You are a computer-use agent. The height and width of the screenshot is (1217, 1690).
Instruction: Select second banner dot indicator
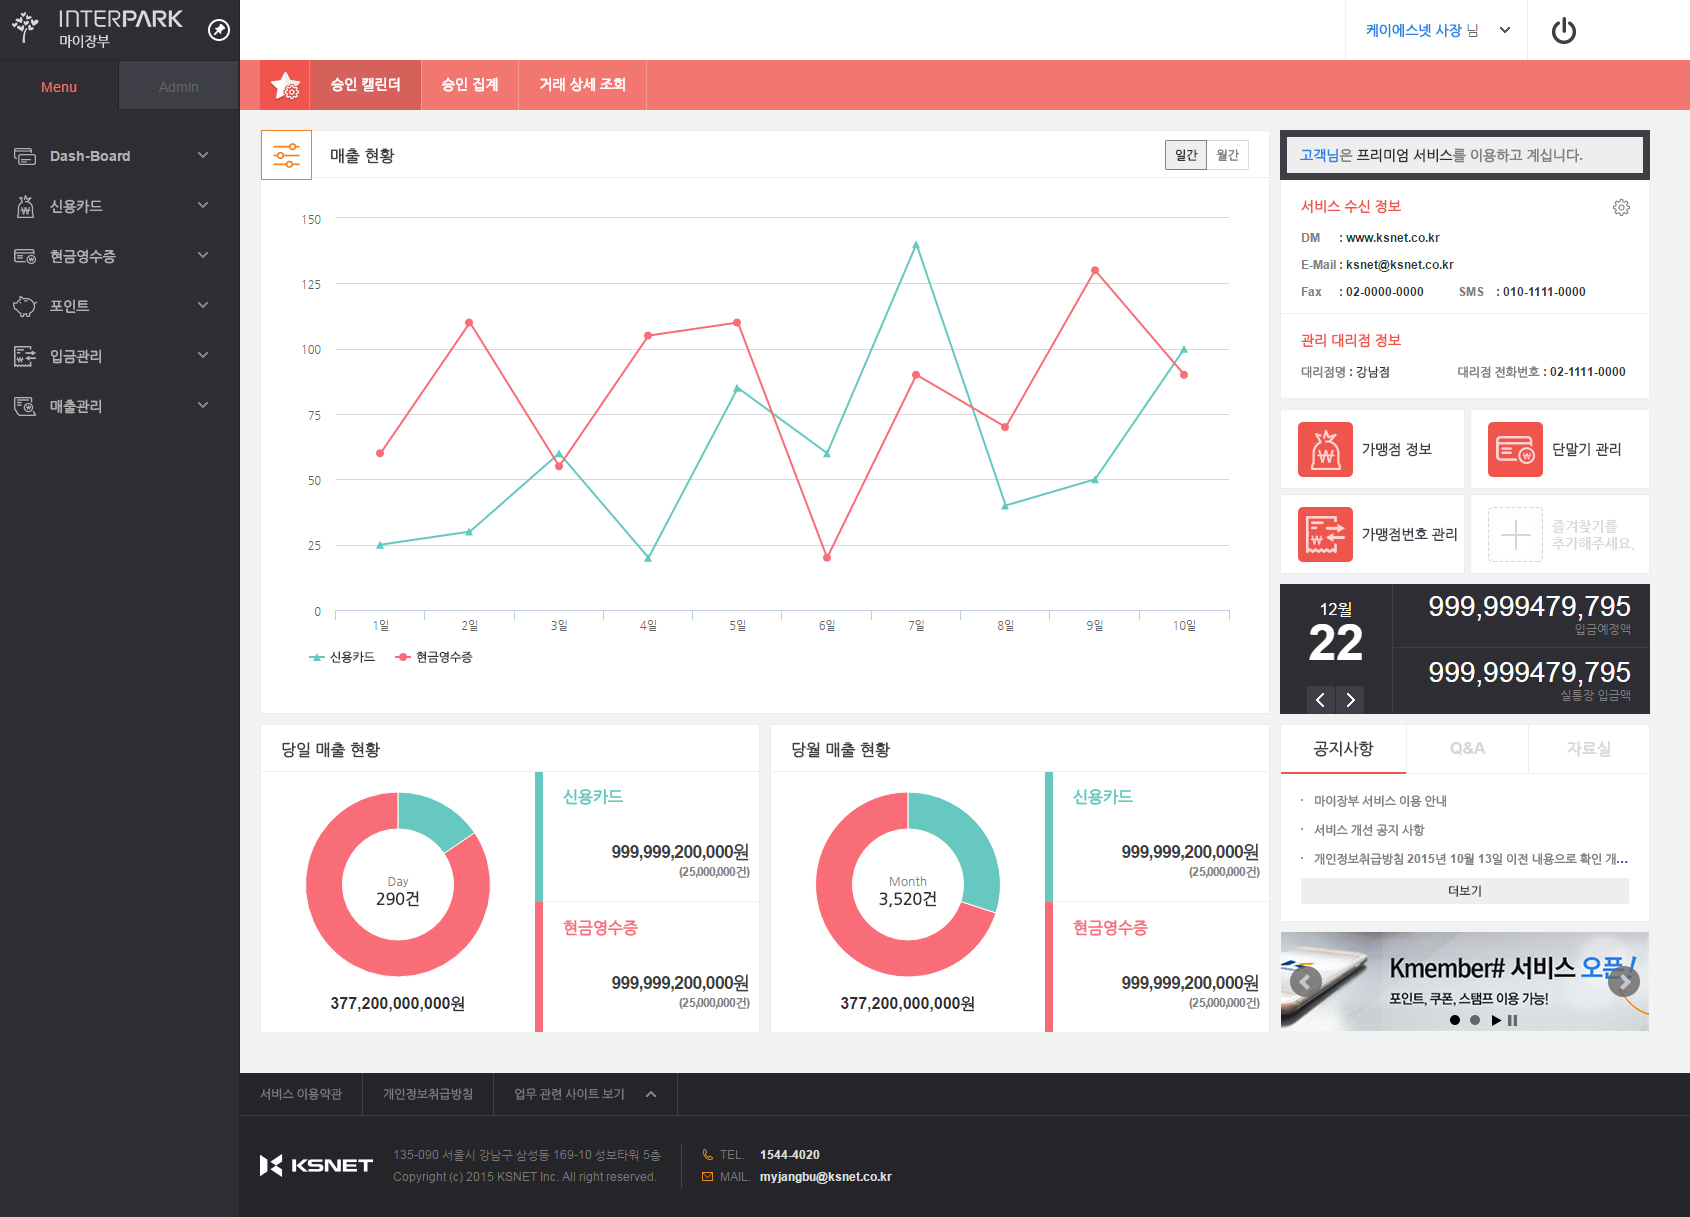pos(1475,1020)
